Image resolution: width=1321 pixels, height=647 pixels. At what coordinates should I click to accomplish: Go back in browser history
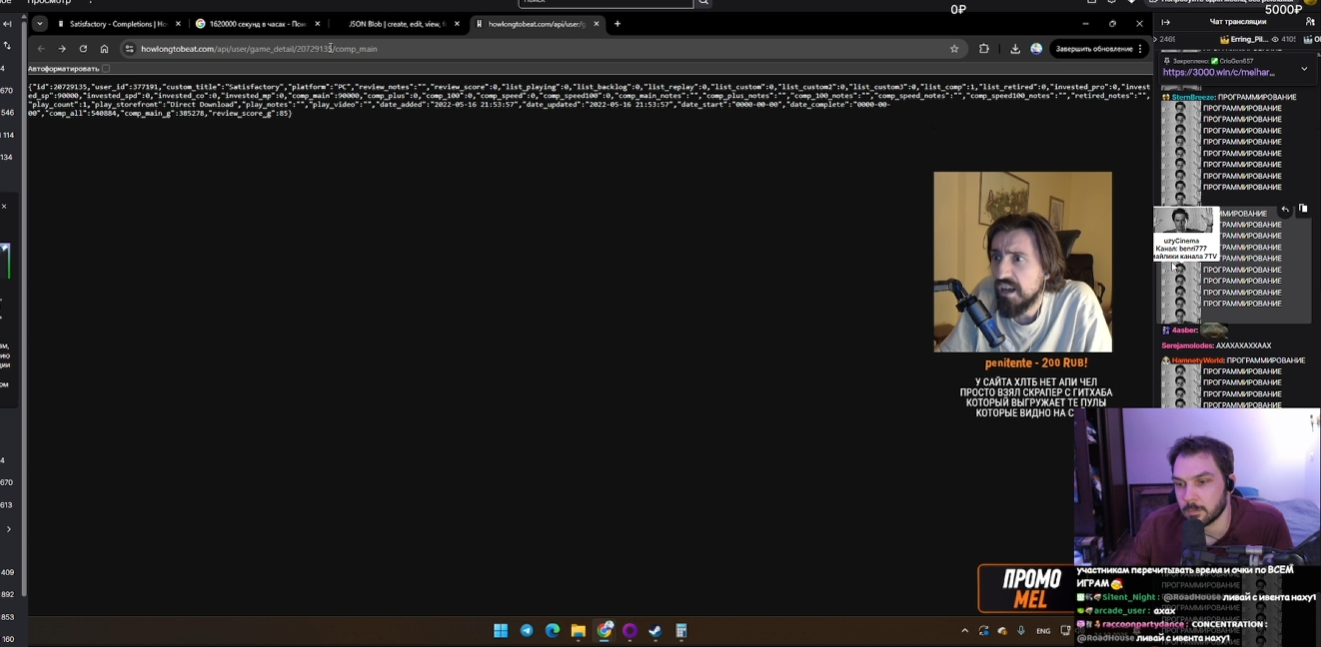[41, 48]
